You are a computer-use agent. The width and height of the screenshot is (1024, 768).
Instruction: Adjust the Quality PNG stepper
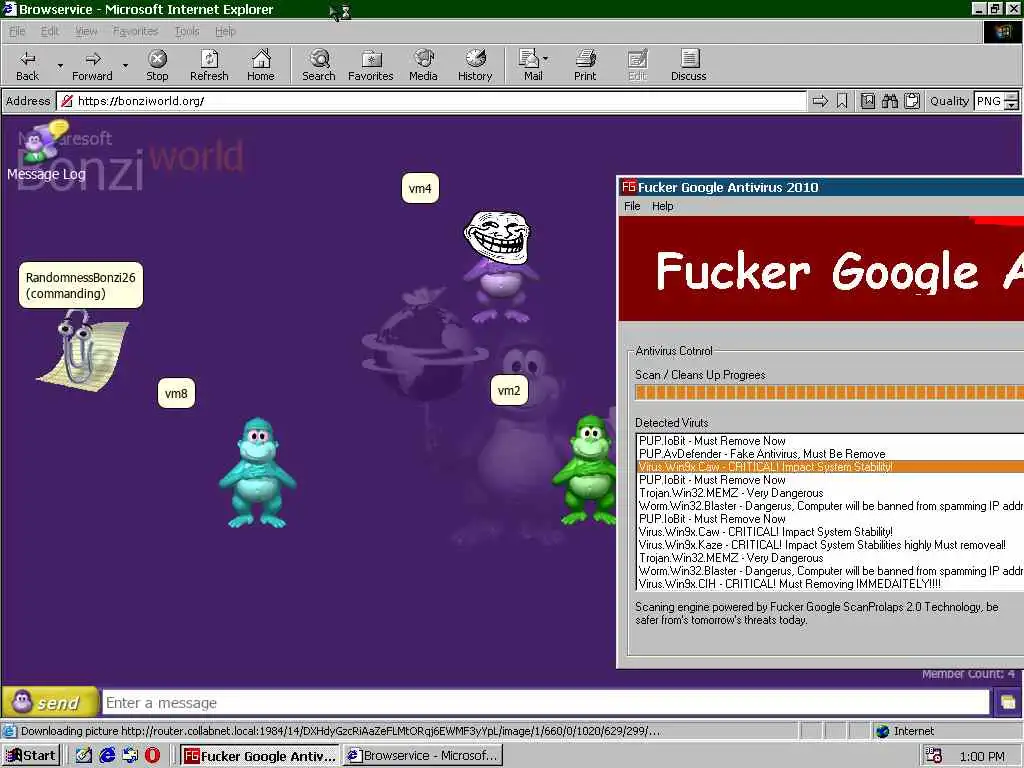click(x=1011, y=101)
